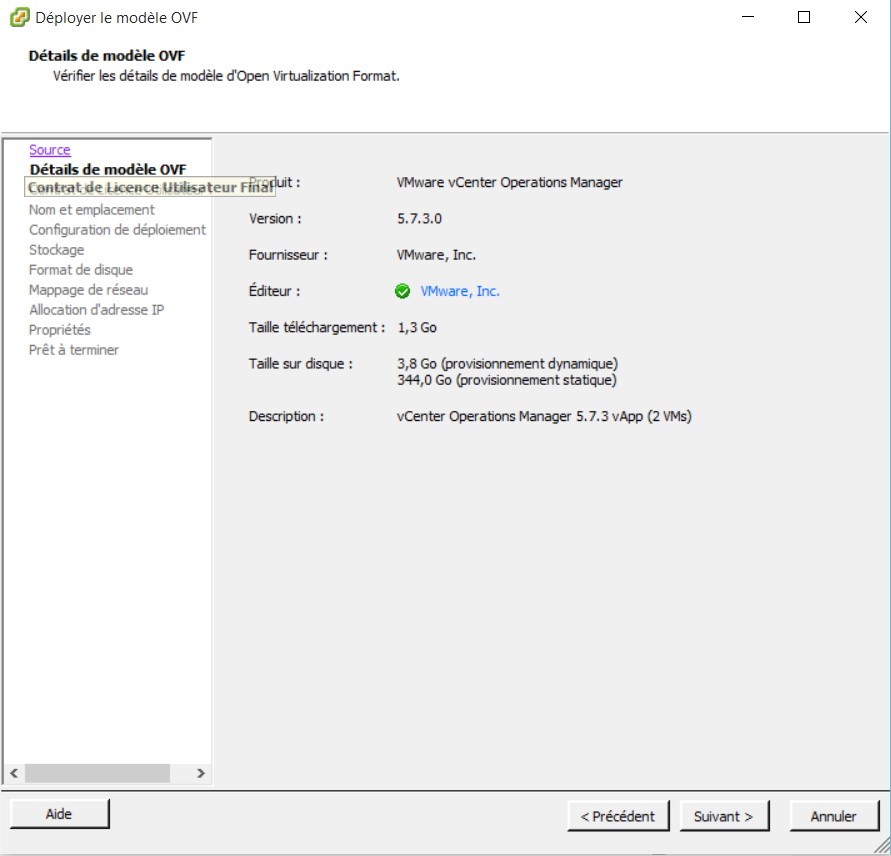Click the Éditeur label
The height and width of the screenshot is (856, 891).
click(274, 291)
